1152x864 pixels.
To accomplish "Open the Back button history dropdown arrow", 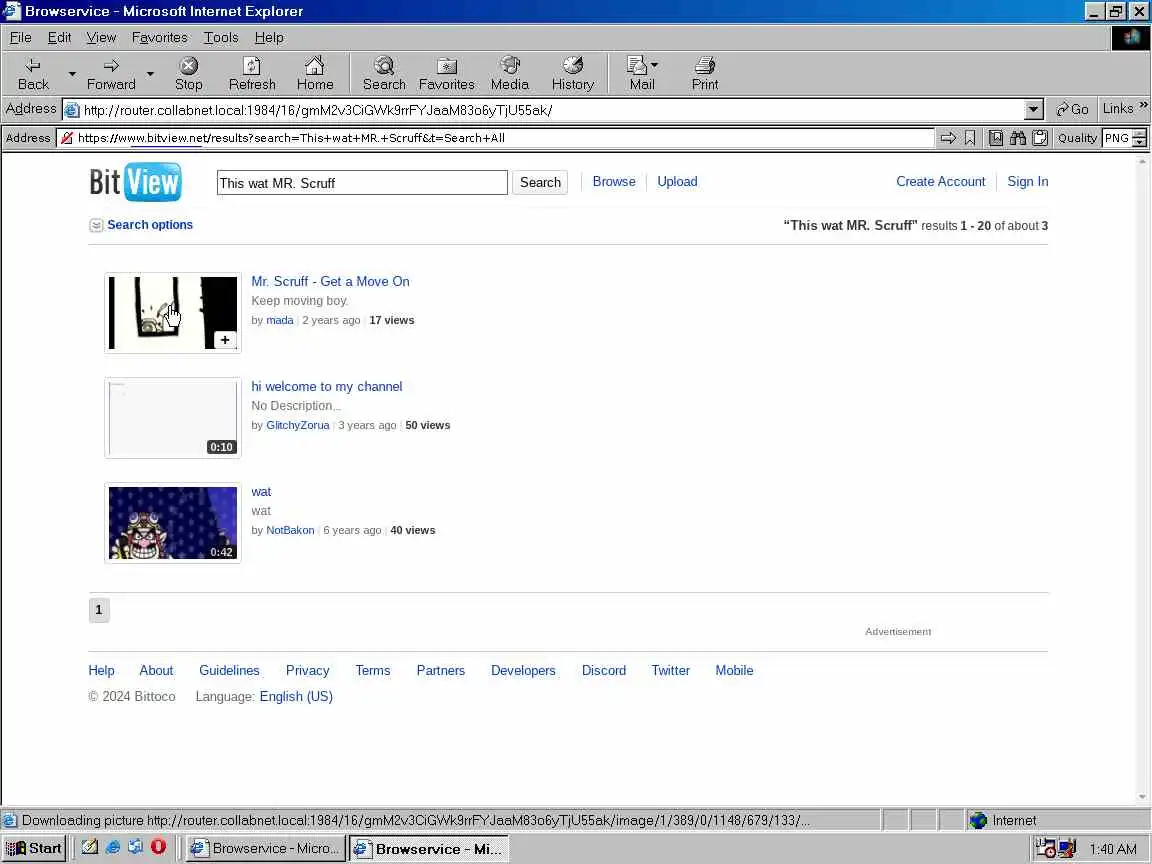I will pyautogui.click(x=72, y=73).
